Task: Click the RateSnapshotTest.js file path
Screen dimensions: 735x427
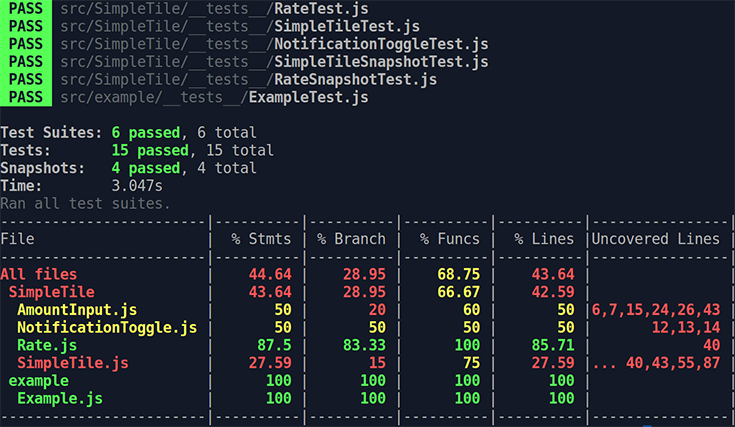Action: (x=248, y=80)
